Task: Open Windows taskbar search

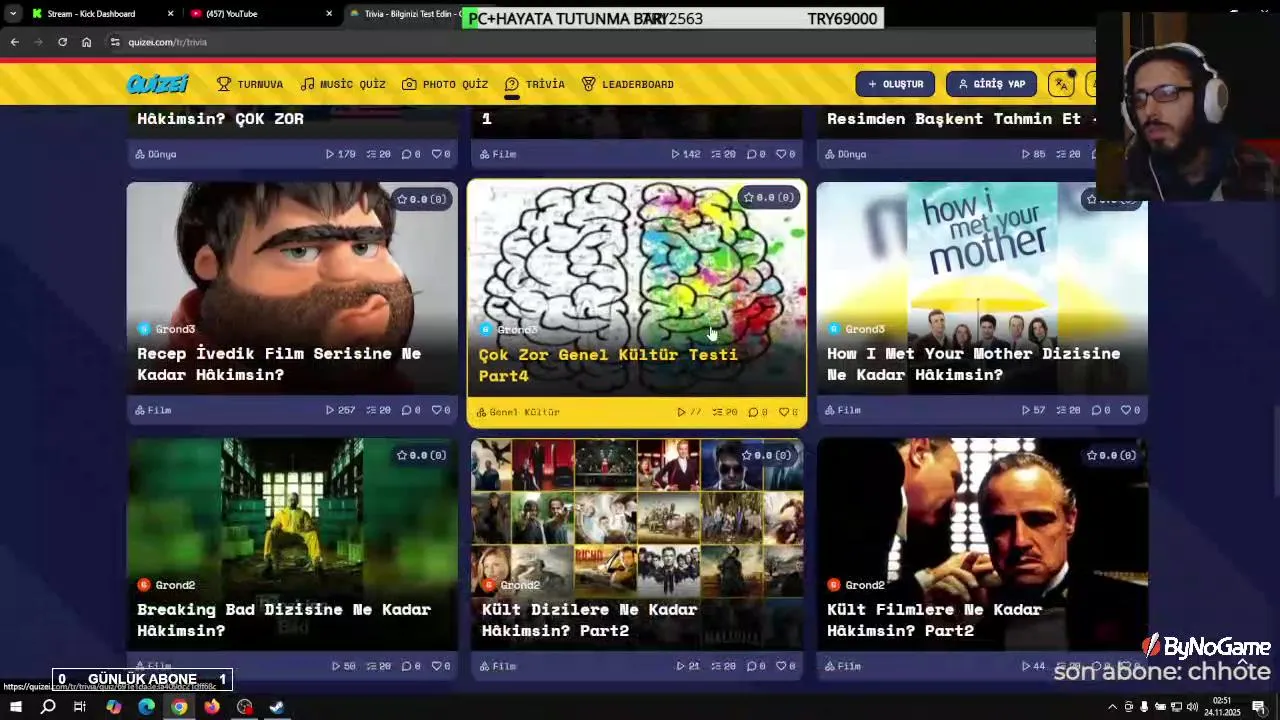Action: 48,707
